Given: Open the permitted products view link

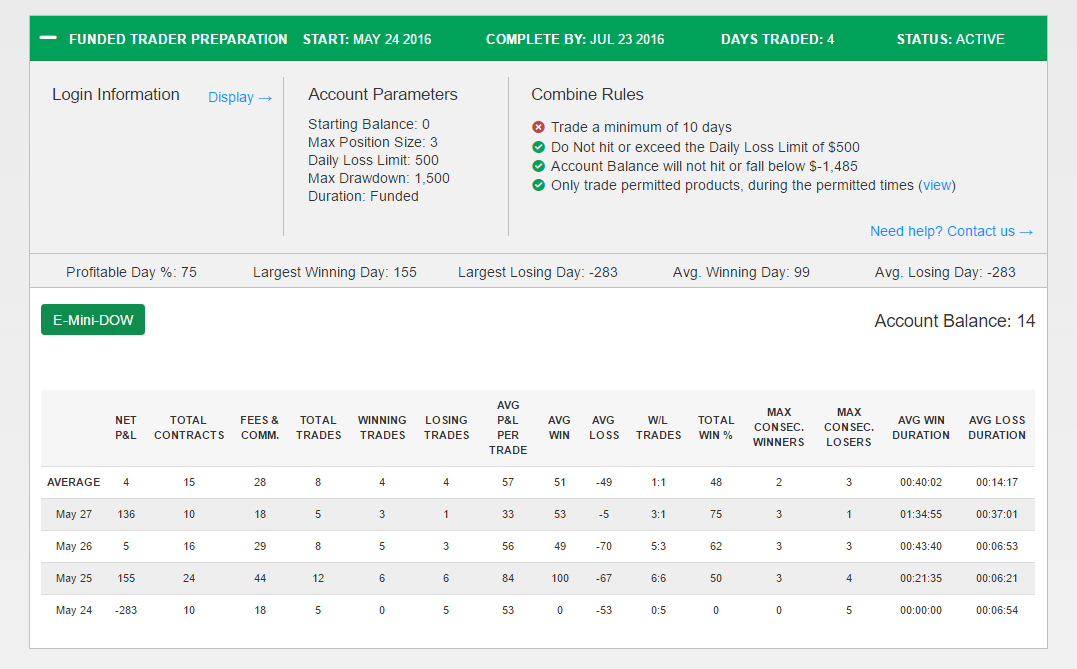Looking at the screenshot, I should 937,185.
